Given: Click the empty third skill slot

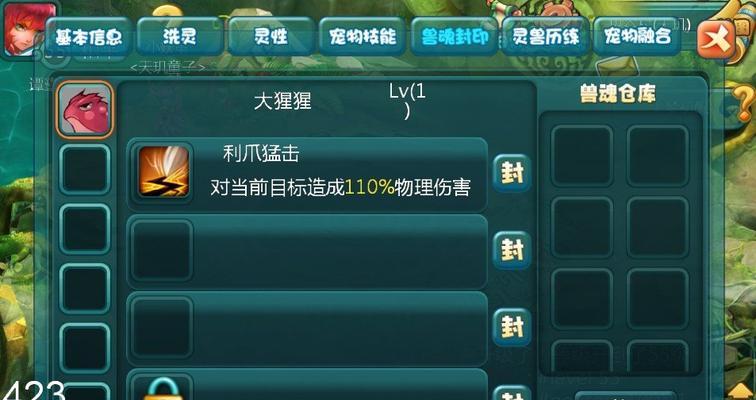Looking at the screenshot, I should coord(162,327).
